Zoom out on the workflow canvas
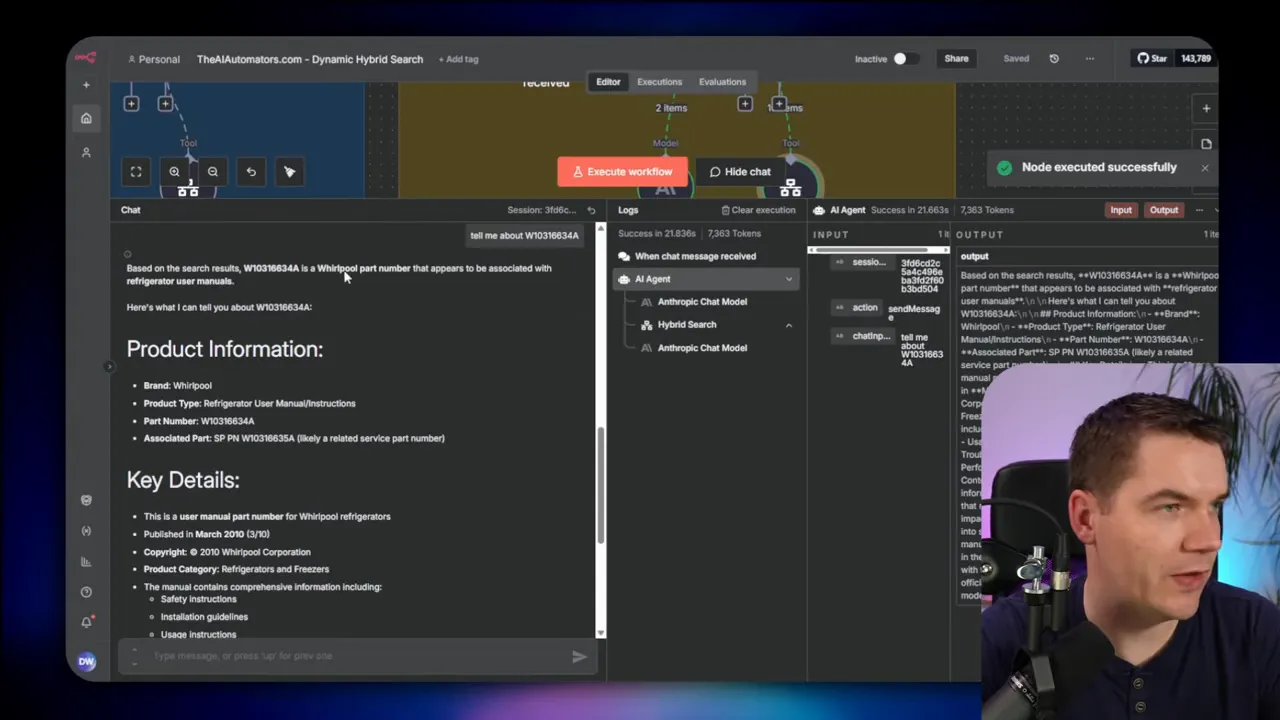Screen dimensions: 1280x720 (x=212, y=172)
